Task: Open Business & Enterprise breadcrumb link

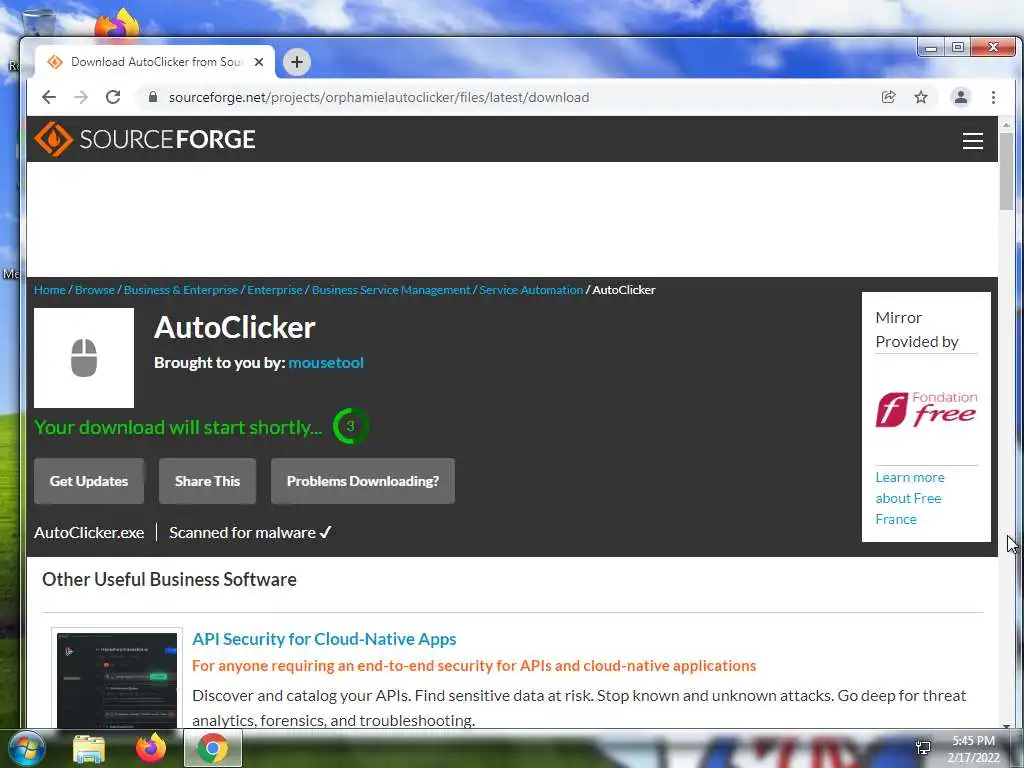Action: point(181,290)
